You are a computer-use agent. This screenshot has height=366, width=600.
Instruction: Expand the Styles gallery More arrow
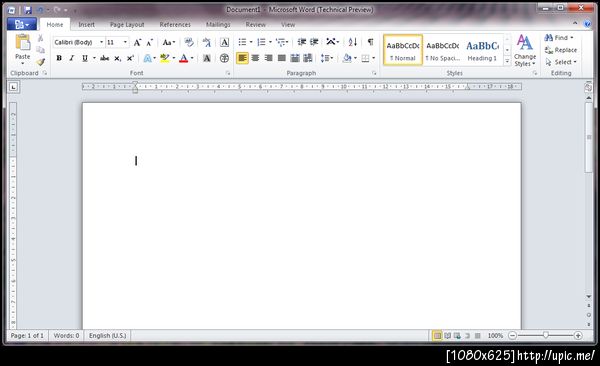[x=507, y=61]
